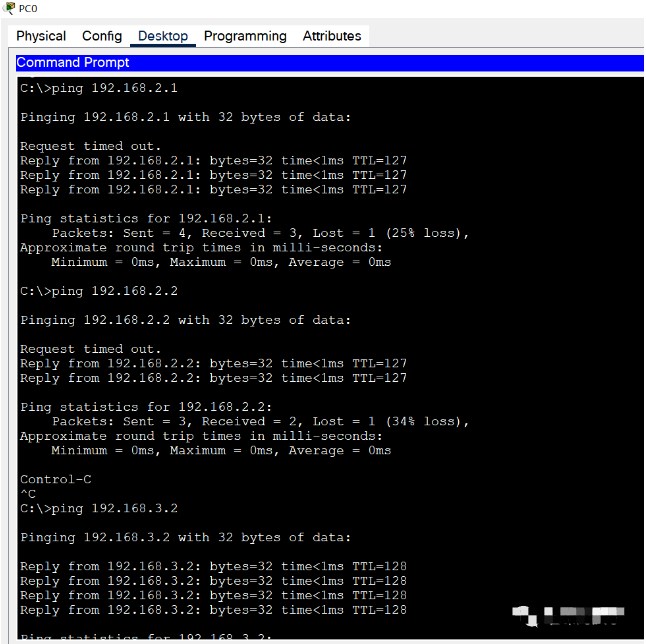Select the Desktop tab
Image resolution: width=646 pixels, height=644 pixels.
163,36
